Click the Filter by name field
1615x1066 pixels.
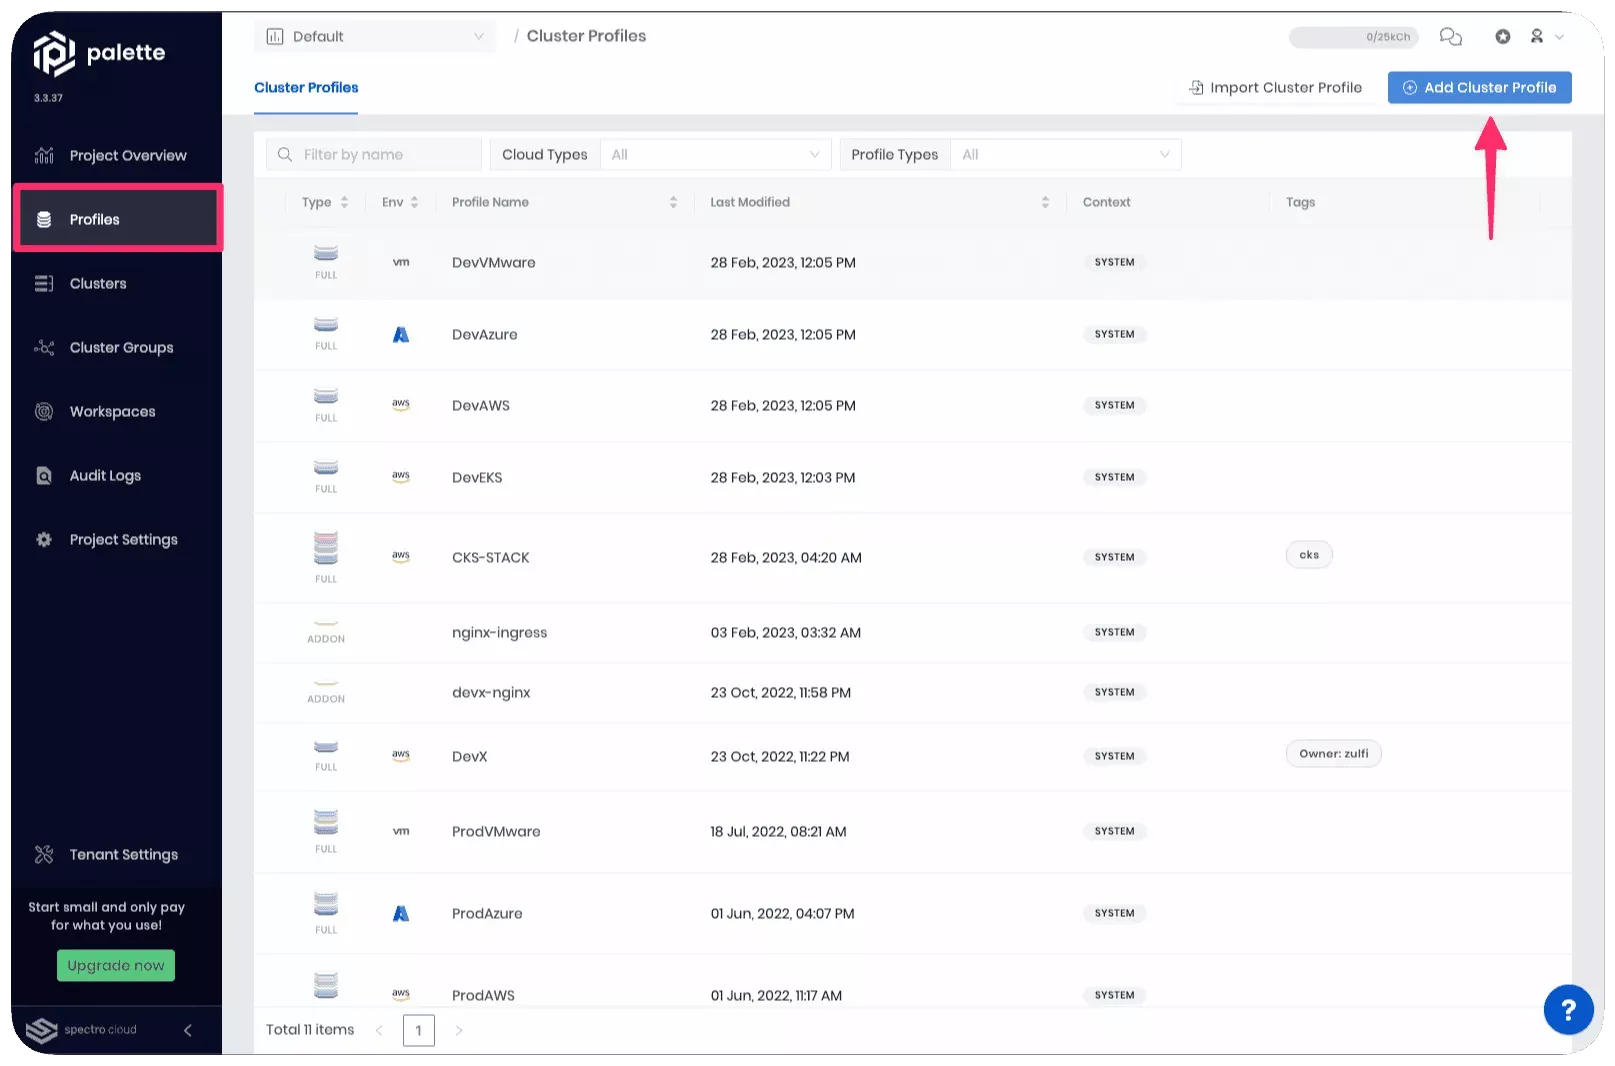pos(373,154)
